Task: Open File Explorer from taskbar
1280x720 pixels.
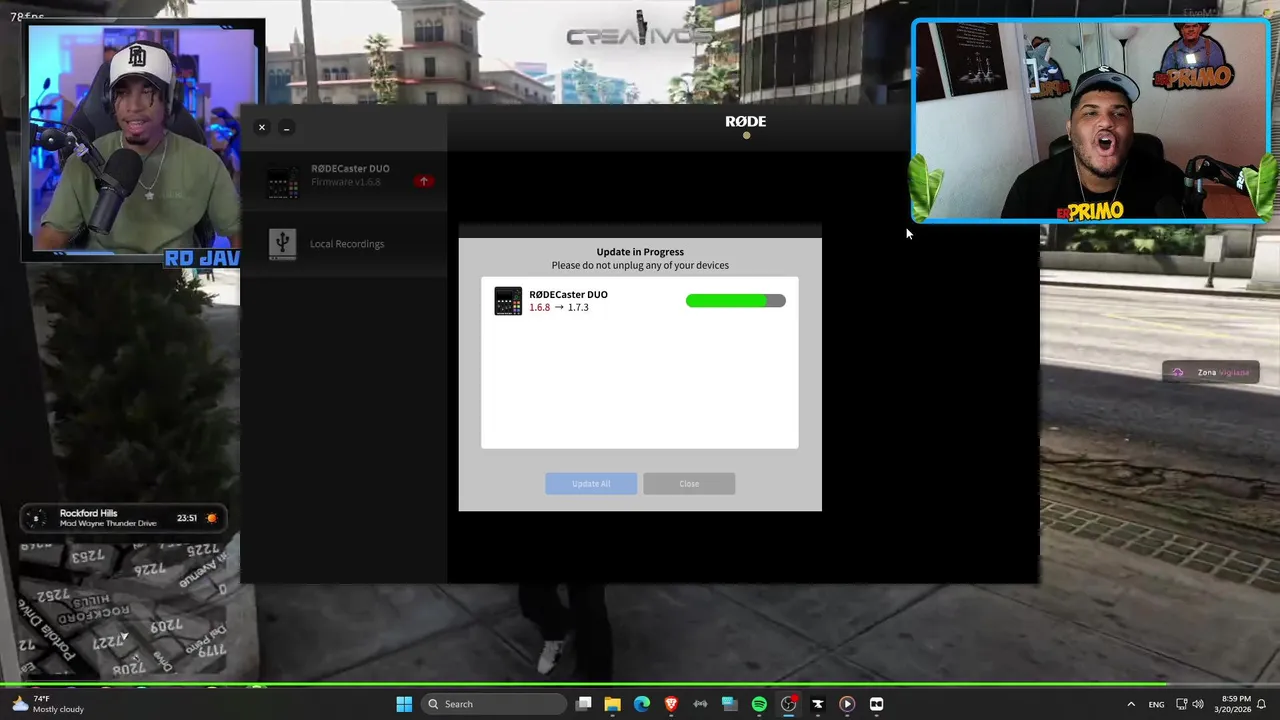Action: tap(613, 704)
